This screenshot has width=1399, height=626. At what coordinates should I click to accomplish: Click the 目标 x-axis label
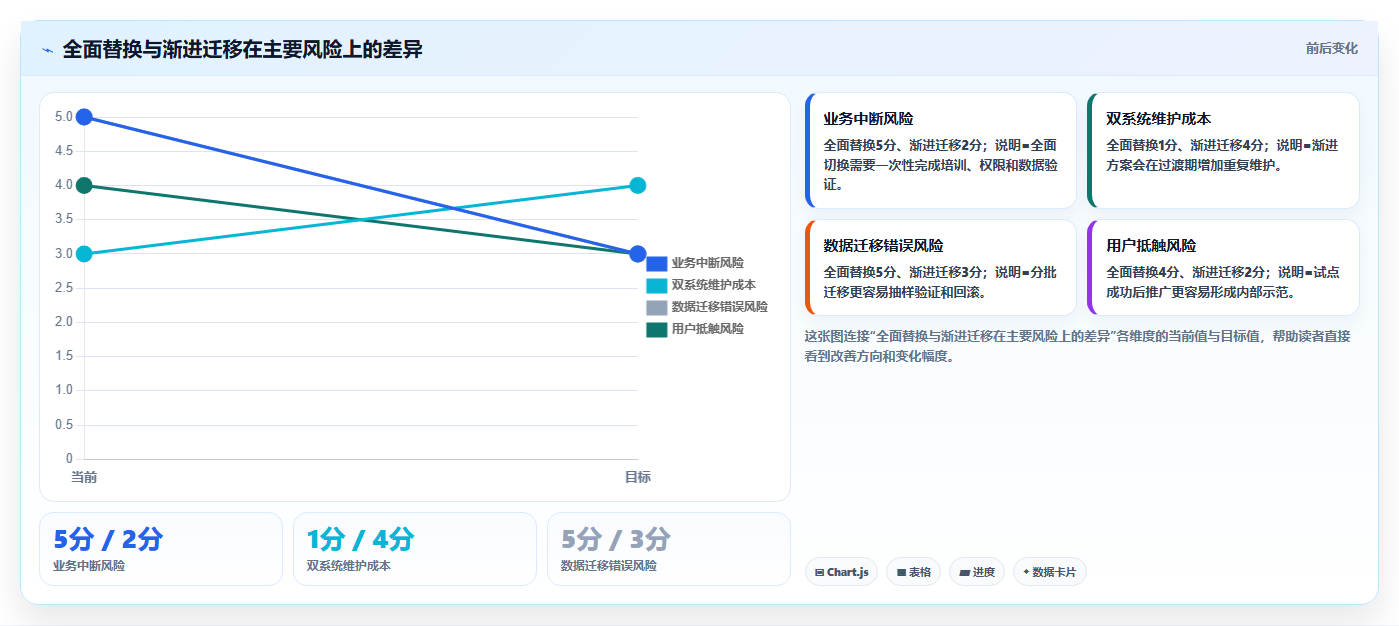[x=638, y=478]
